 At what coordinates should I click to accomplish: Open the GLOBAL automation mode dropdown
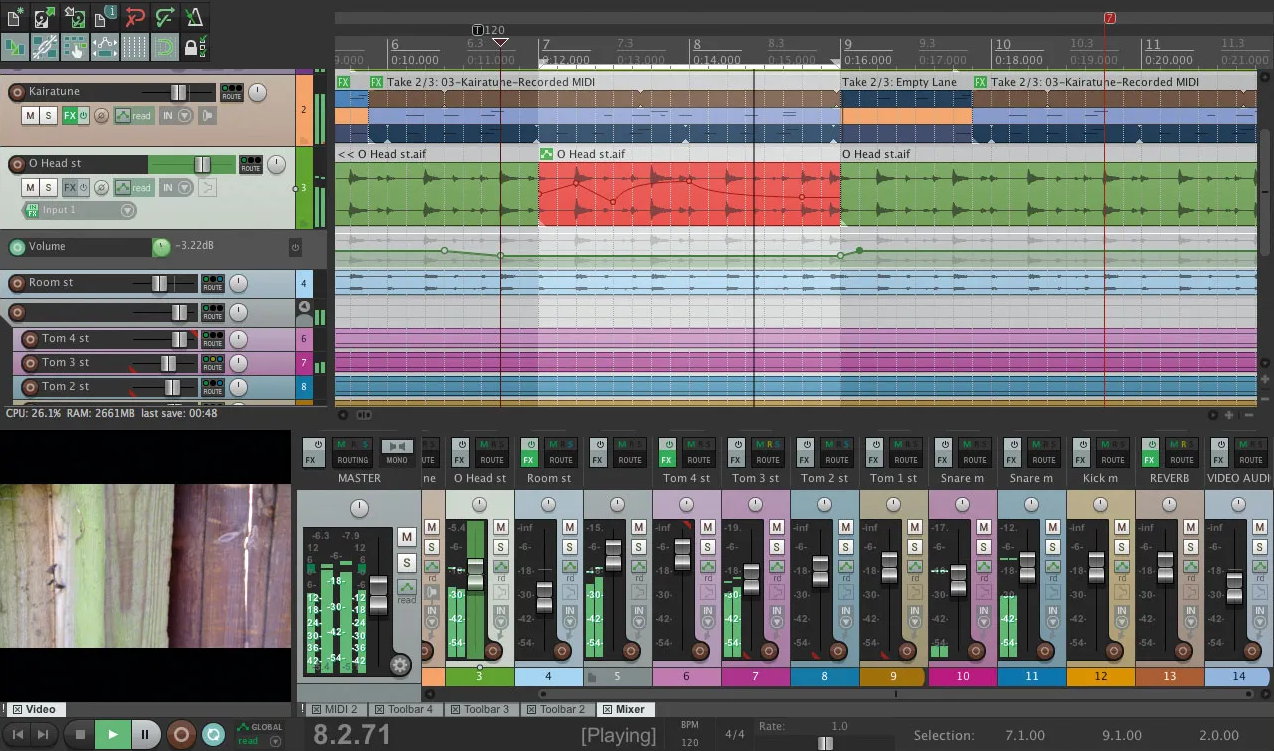click(x=276, y=741)
